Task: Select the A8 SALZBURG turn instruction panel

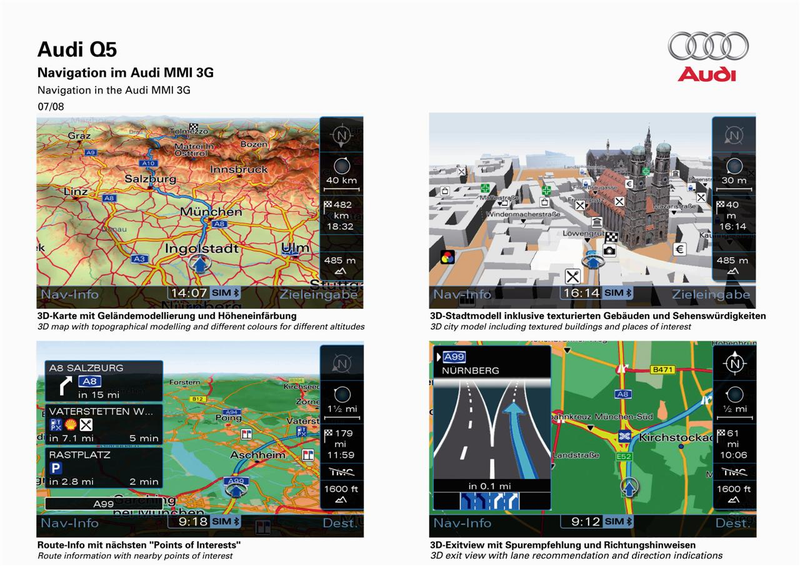Action: 104,381
